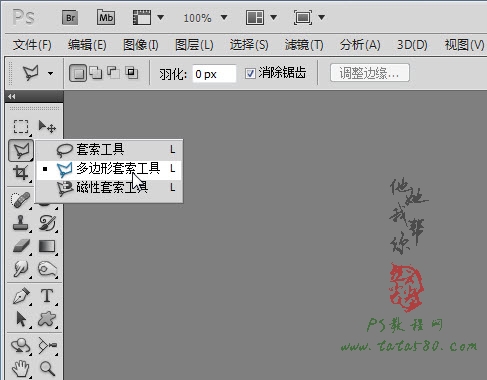This screenshot has width=487, height=380.
Task: Select the Path Selection arrow tool
Action: tap(21, 319)
